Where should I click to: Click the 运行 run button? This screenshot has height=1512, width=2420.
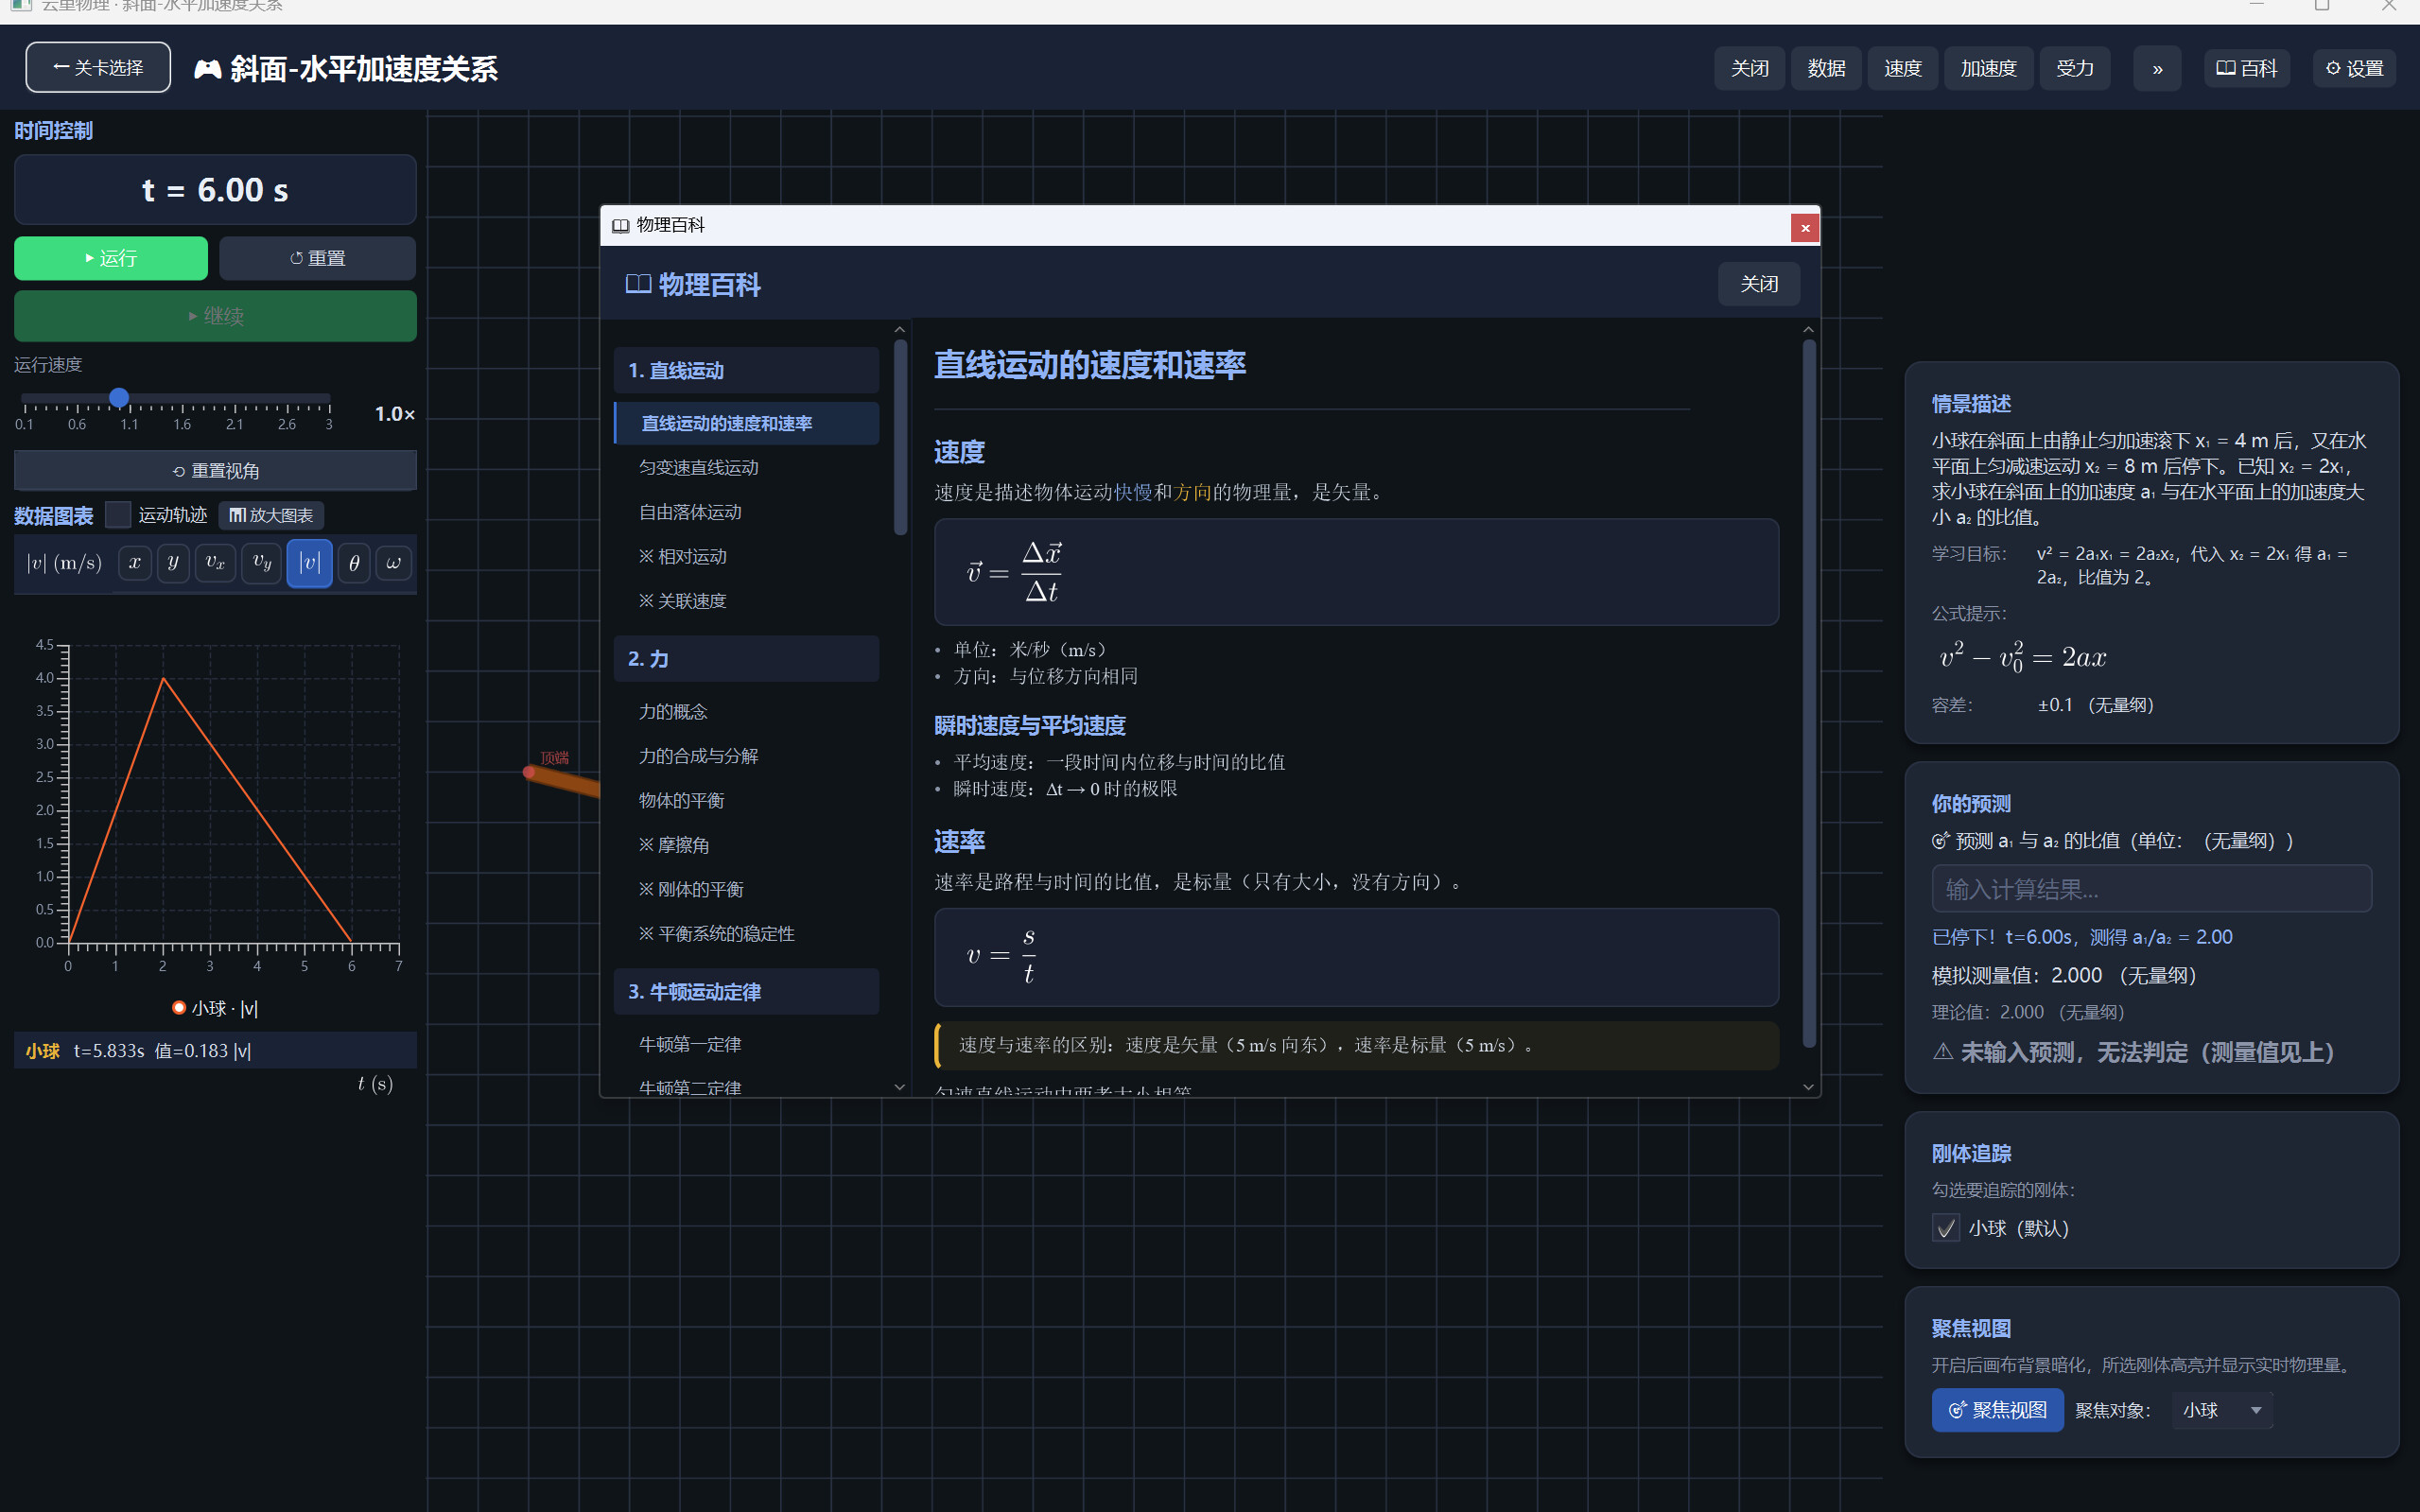(111, 258)
